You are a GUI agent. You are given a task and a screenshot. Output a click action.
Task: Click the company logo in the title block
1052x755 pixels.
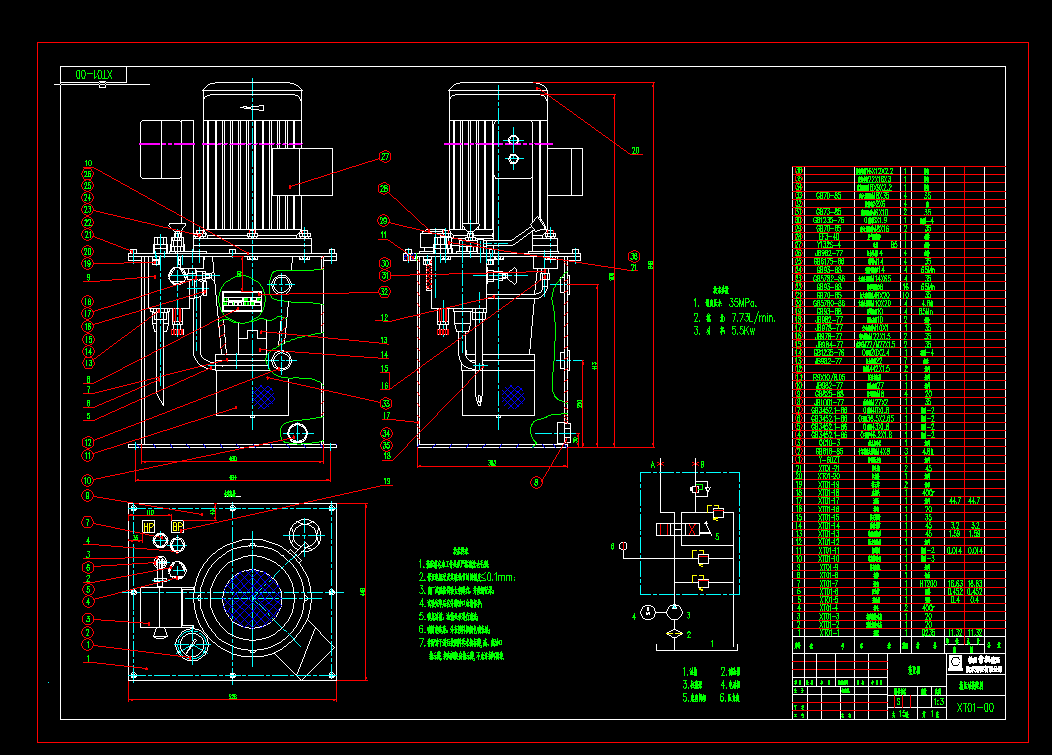coord(955,663)
